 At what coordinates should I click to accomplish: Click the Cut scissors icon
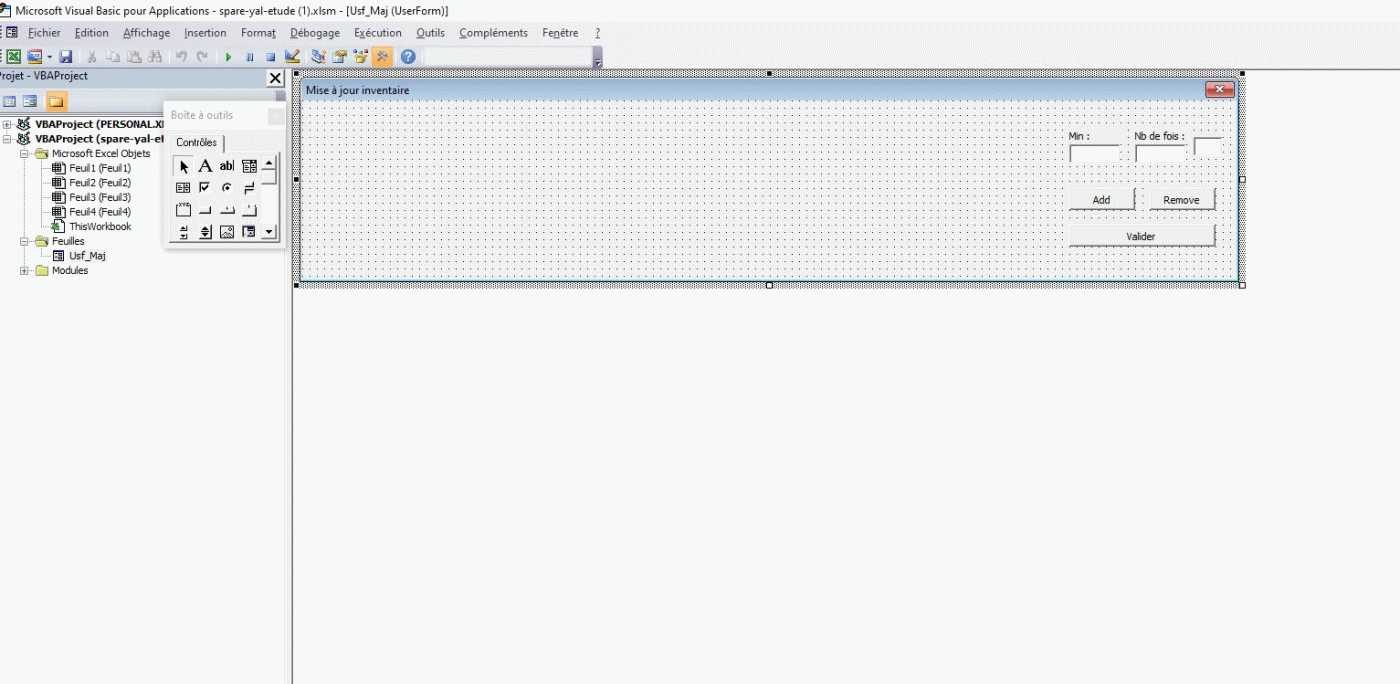pyautogui.click(x=92, y=57)
